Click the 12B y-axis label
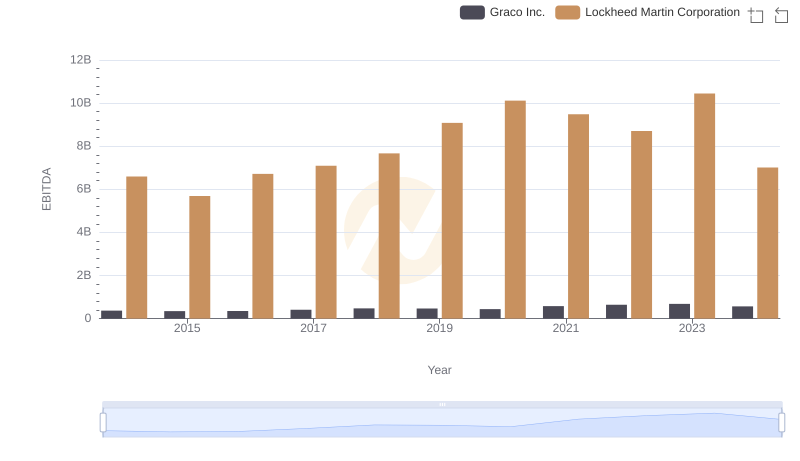800x461 pixels. [x=81, y=60]
